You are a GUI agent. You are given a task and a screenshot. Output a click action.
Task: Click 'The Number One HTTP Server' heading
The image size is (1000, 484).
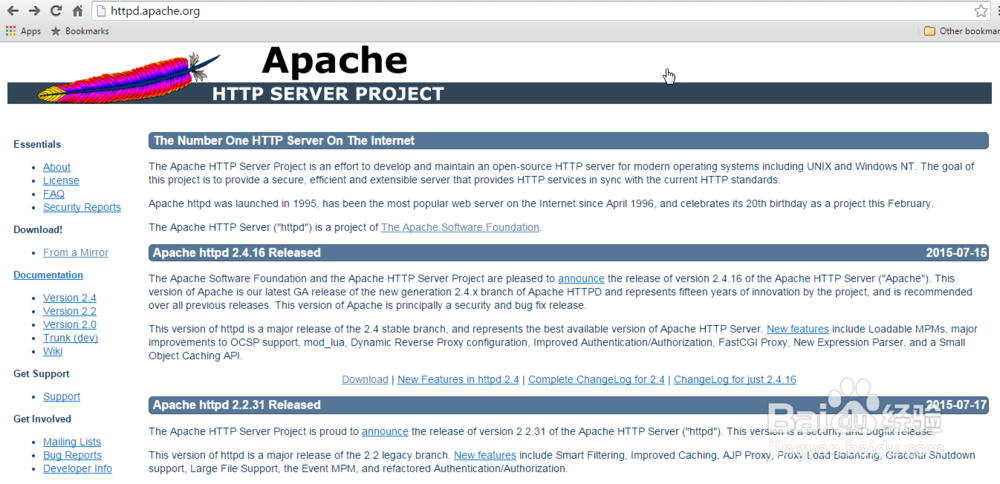point(284,141)
